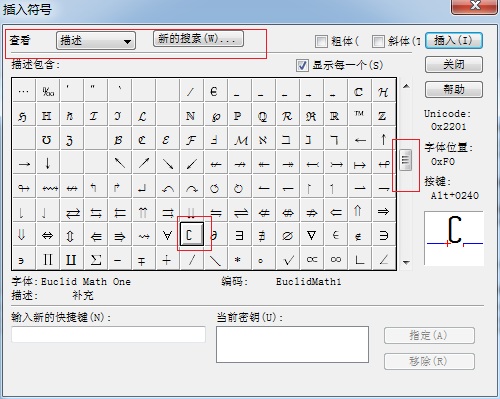Open help via the 帮助 button
The height and width of the screenshot is (399, 500).
click(454, 89)
